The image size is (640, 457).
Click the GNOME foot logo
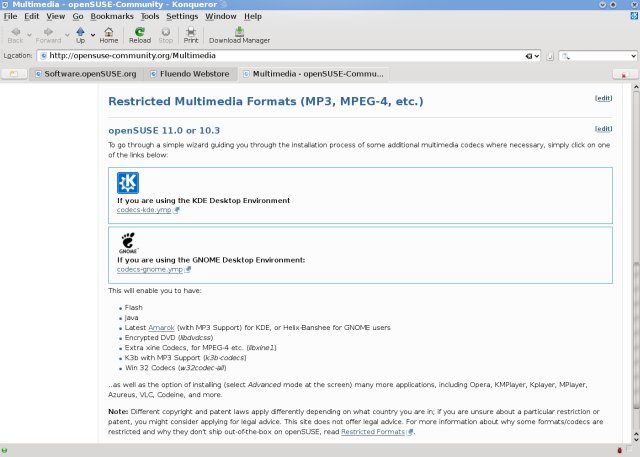[x=128, y=242]
